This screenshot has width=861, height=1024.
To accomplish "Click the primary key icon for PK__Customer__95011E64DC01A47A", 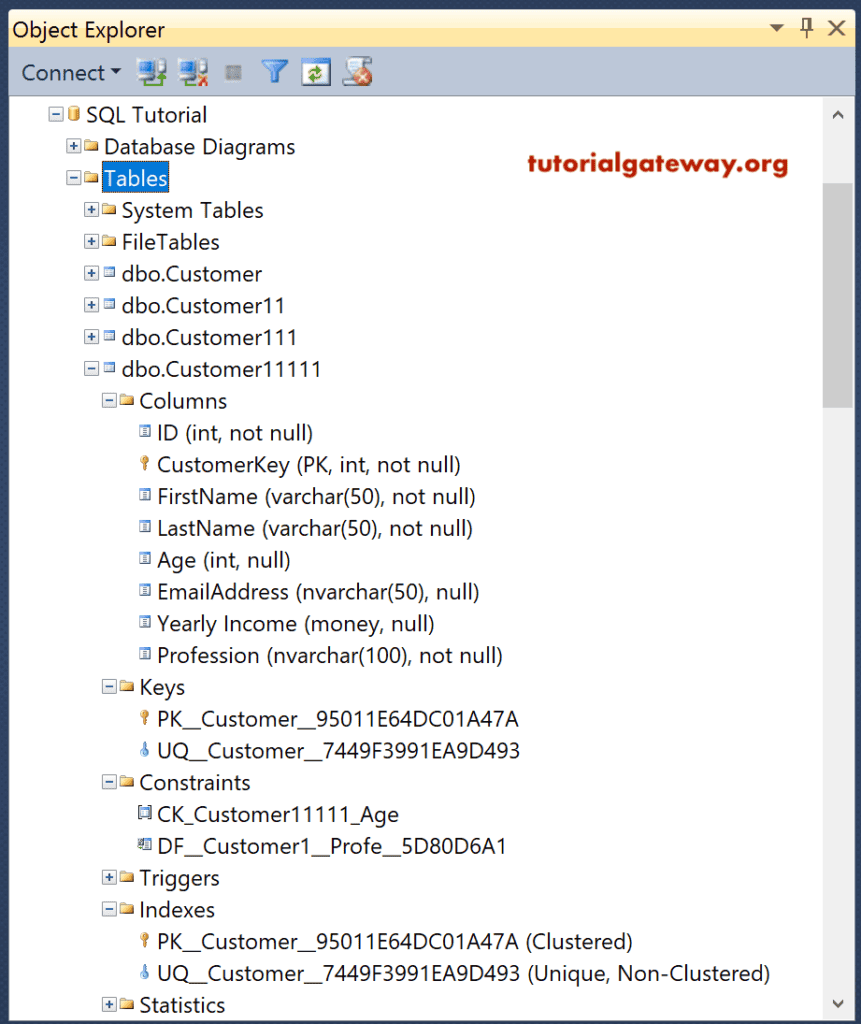I will coord(144,719).
